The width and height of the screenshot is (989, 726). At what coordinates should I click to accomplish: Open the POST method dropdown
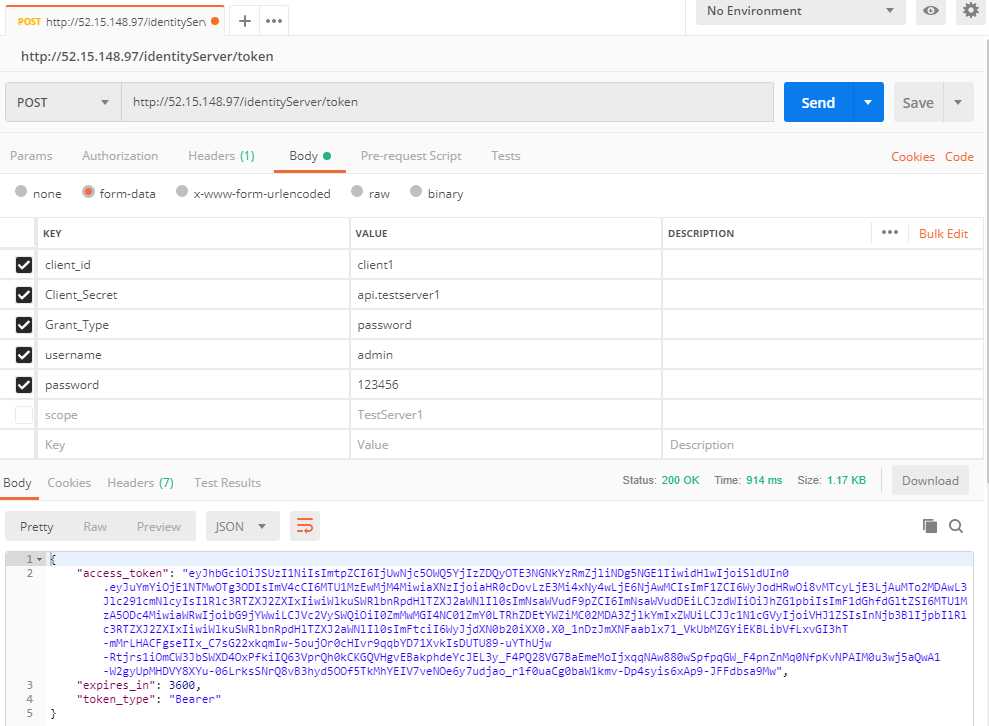(63, 102)
